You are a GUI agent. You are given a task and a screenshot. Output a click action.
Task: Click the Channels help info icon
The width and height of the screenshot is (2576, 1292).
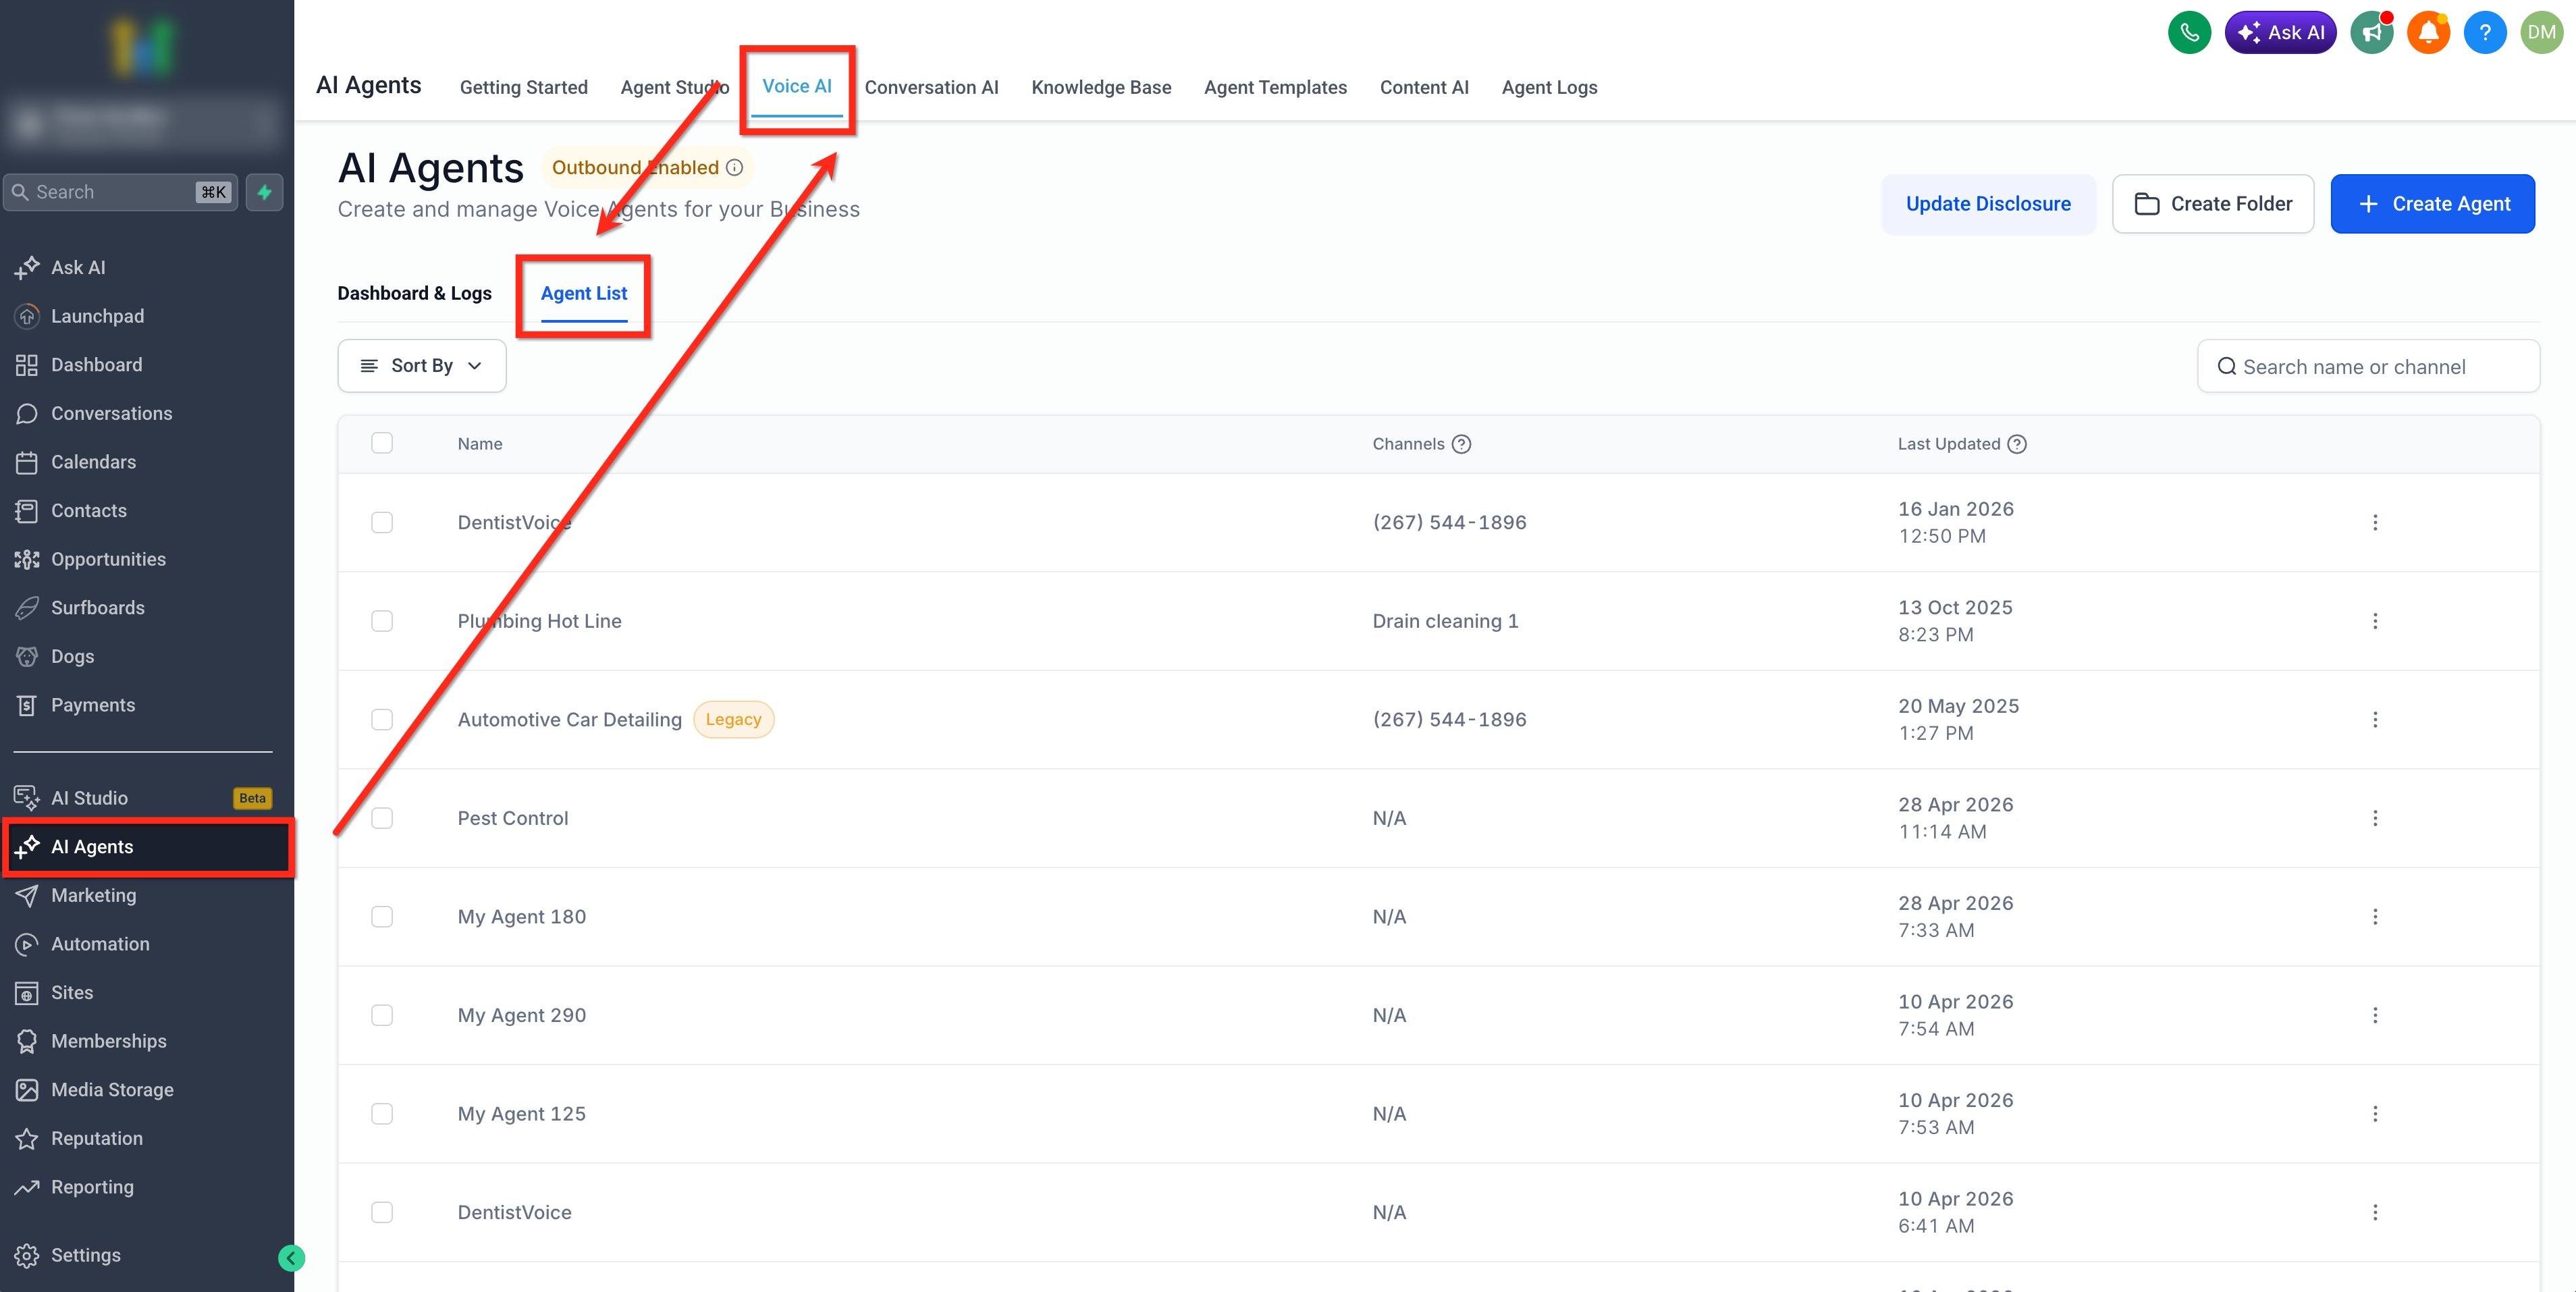point(1461,444)
